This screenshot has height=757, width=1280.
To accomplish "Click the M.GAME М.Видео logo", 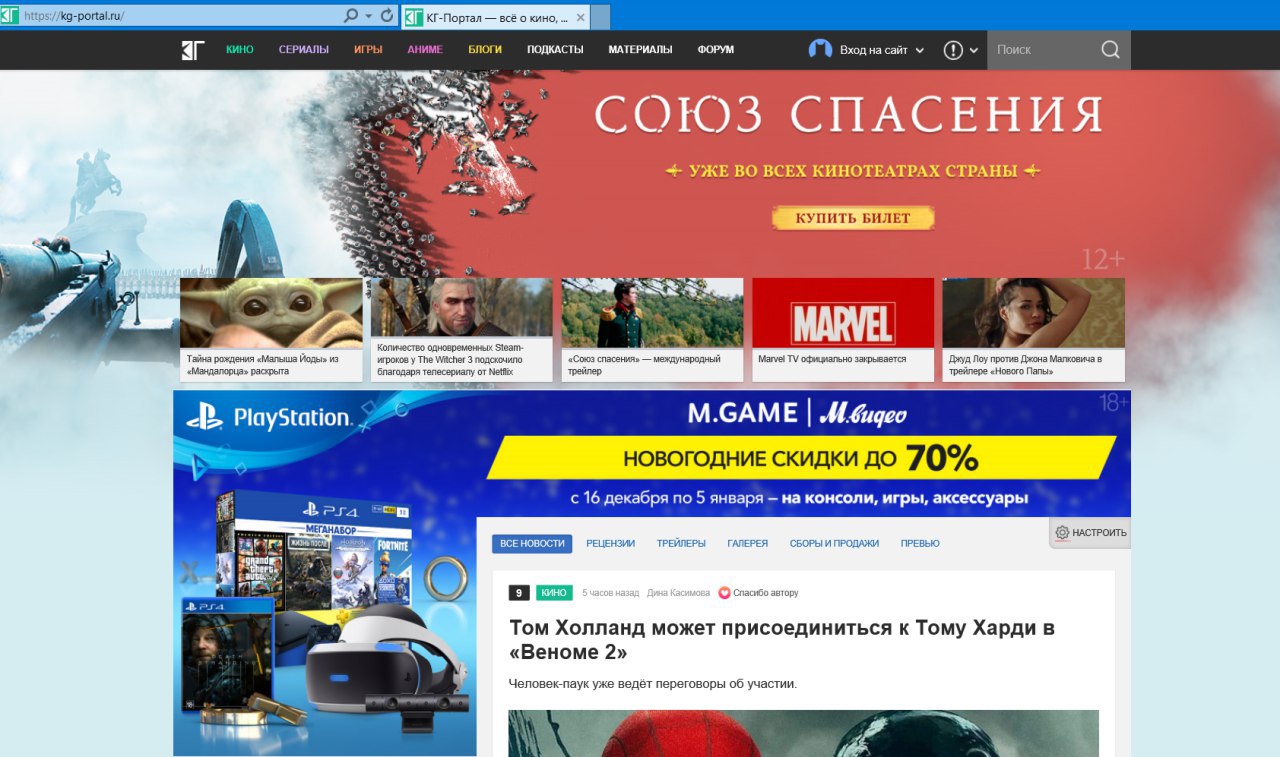I will (797, 413).
